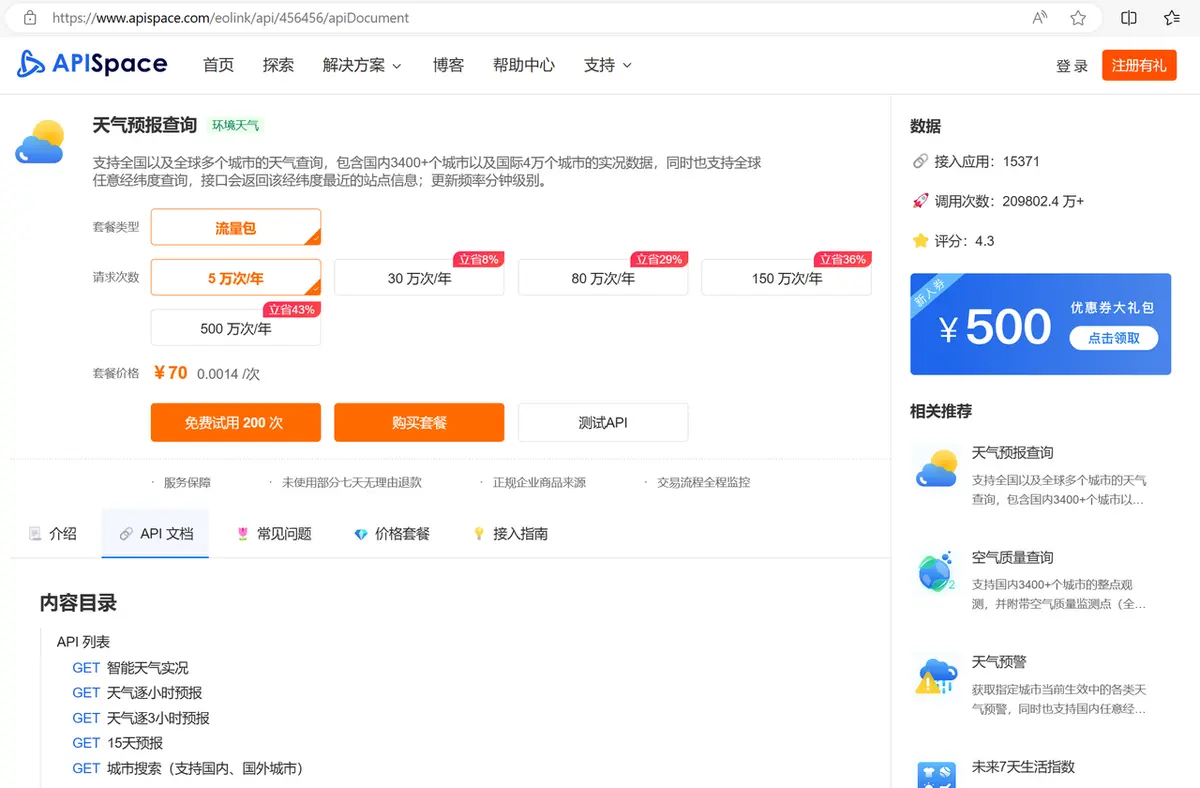Open the GET 城市搜索 API link
This screenshot has height=788, width=1200.
pyautogui.click(x=188, y=768)
